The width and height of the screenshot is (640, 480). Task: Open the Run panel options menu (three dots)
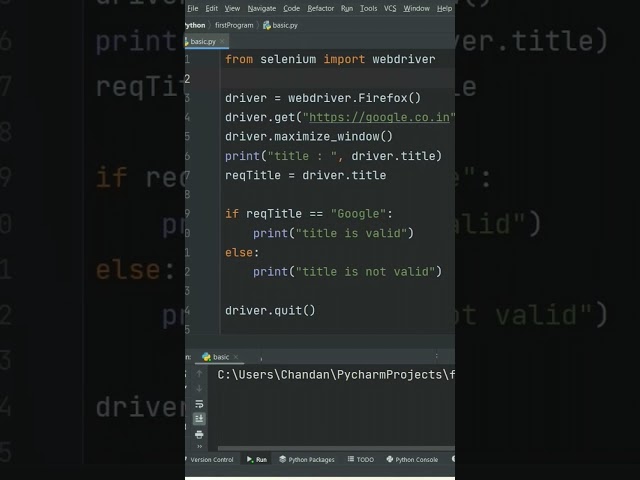tap(436, 356)
